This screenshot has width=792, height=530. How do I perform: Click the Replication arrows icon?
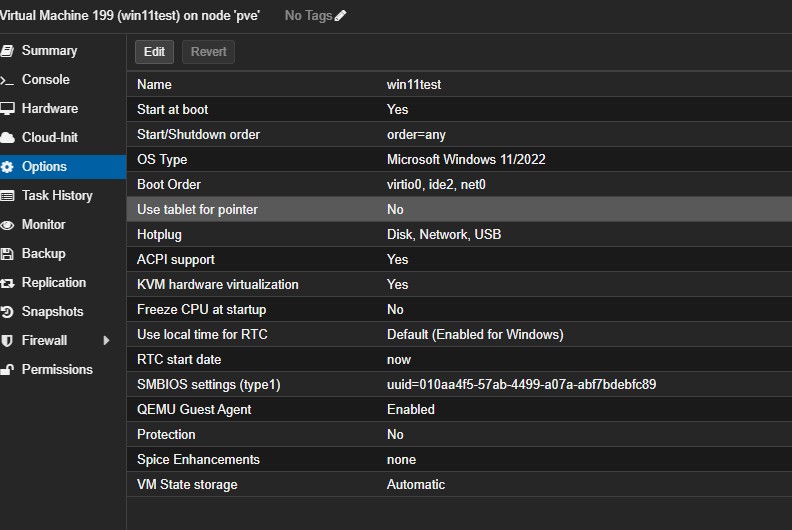[x=7, y=283]
